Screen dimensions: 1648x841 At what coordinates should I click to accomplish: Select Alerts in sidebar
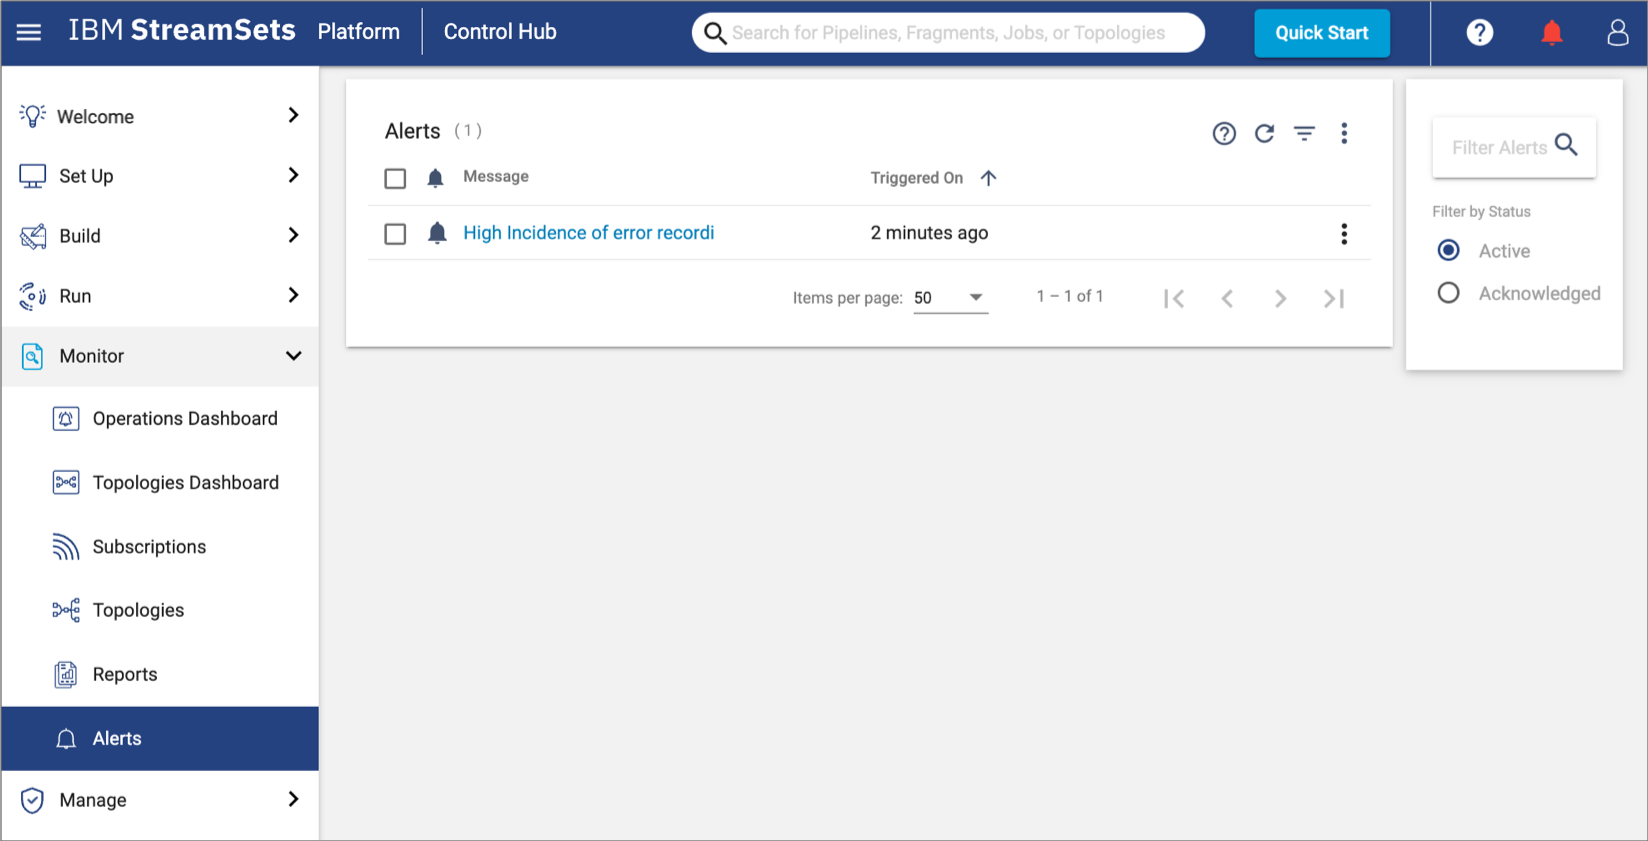tap(160, 739)
